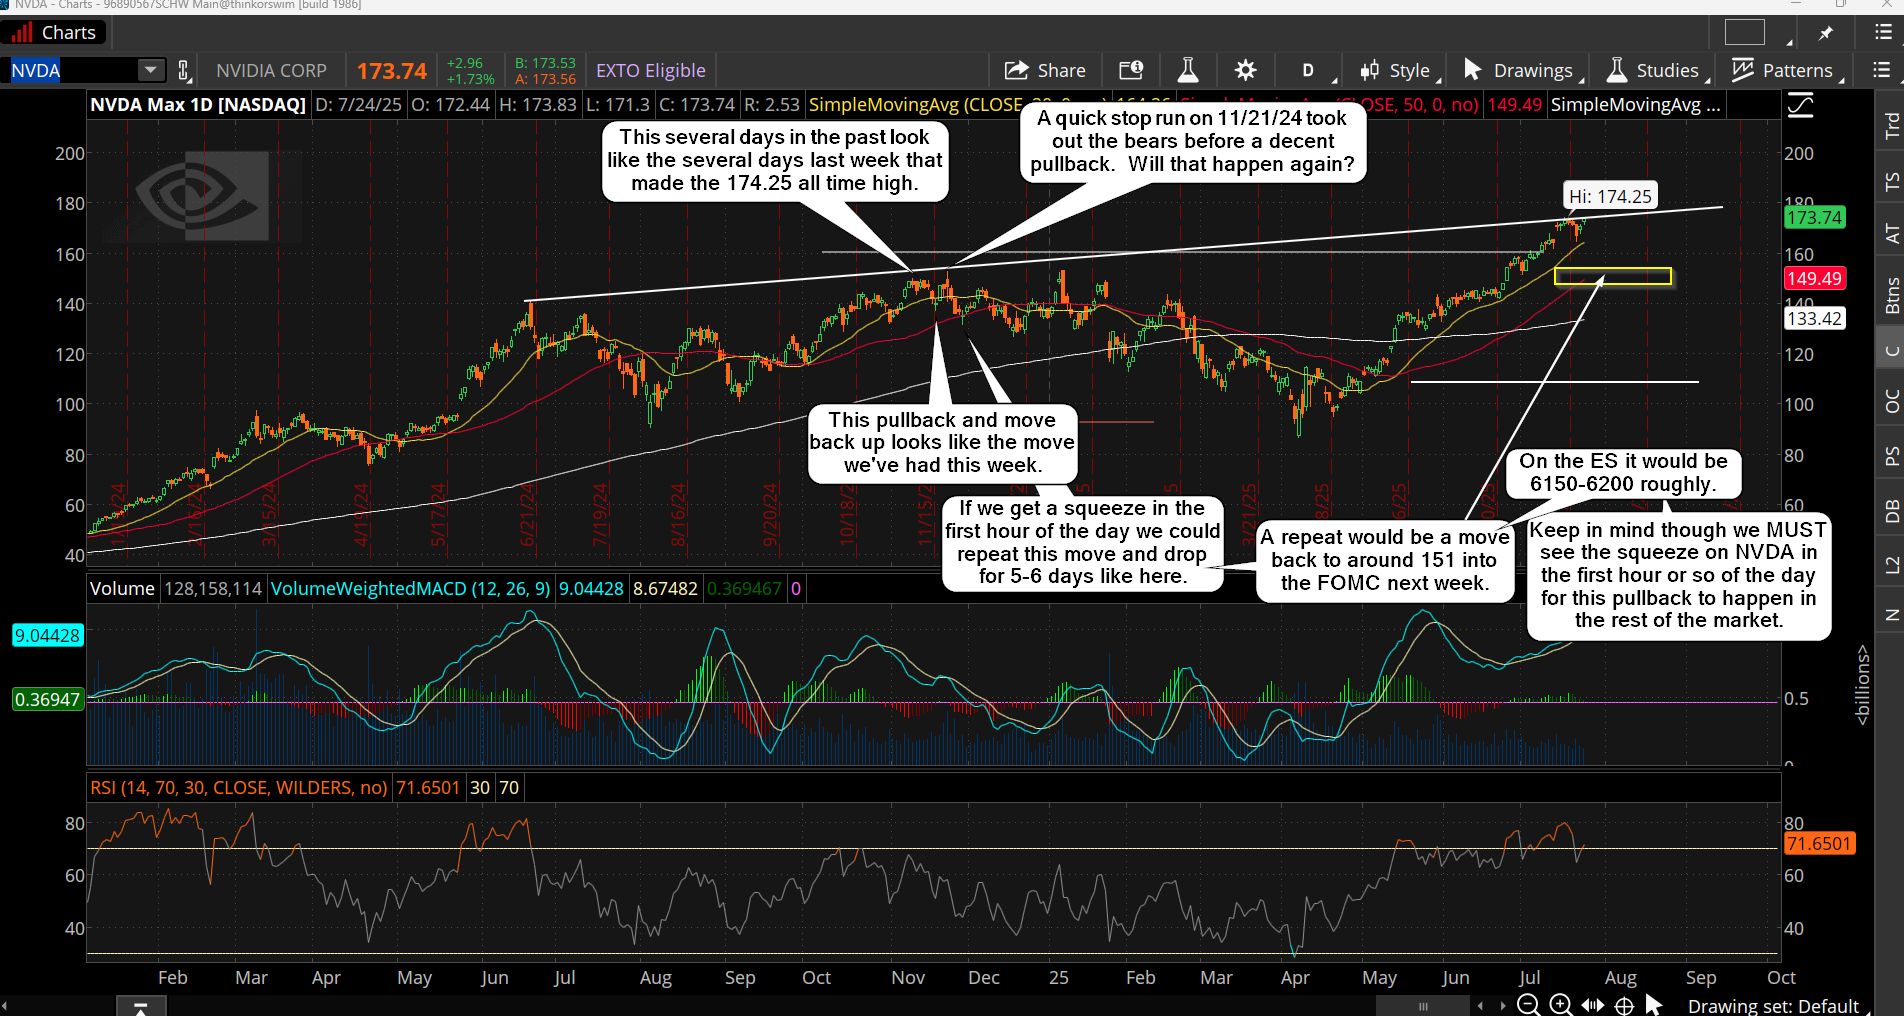The image size is (1904, 1016).
Task: Open the DB sidebar tab
Action: (1891, 511)
